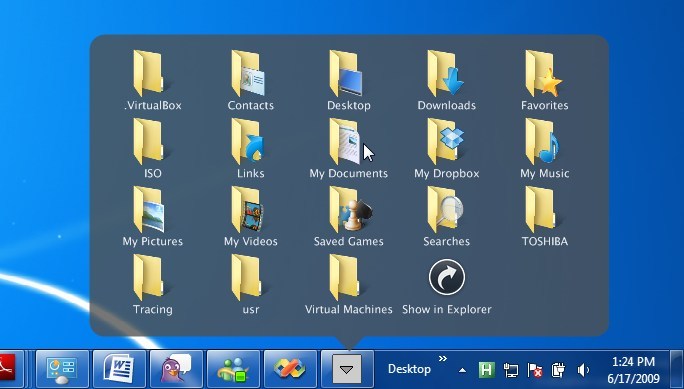Image resolution: width=684 pixels, height=389 pixels.
Task: Open the My Music folder
Action: (544, 147)
